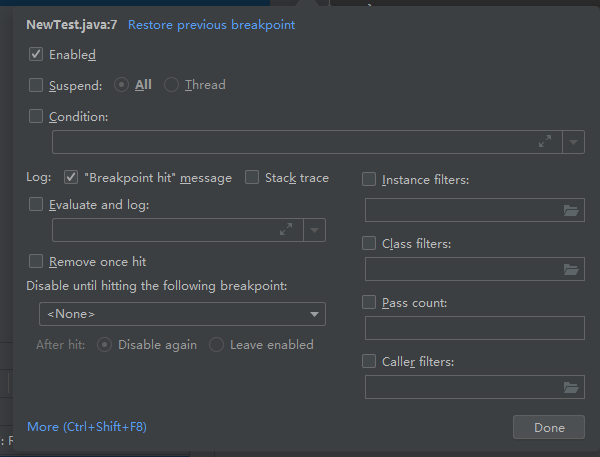Browse Instance filters via folder icon
This screenshot has width=600, height=457.
[x=571, y=210]
